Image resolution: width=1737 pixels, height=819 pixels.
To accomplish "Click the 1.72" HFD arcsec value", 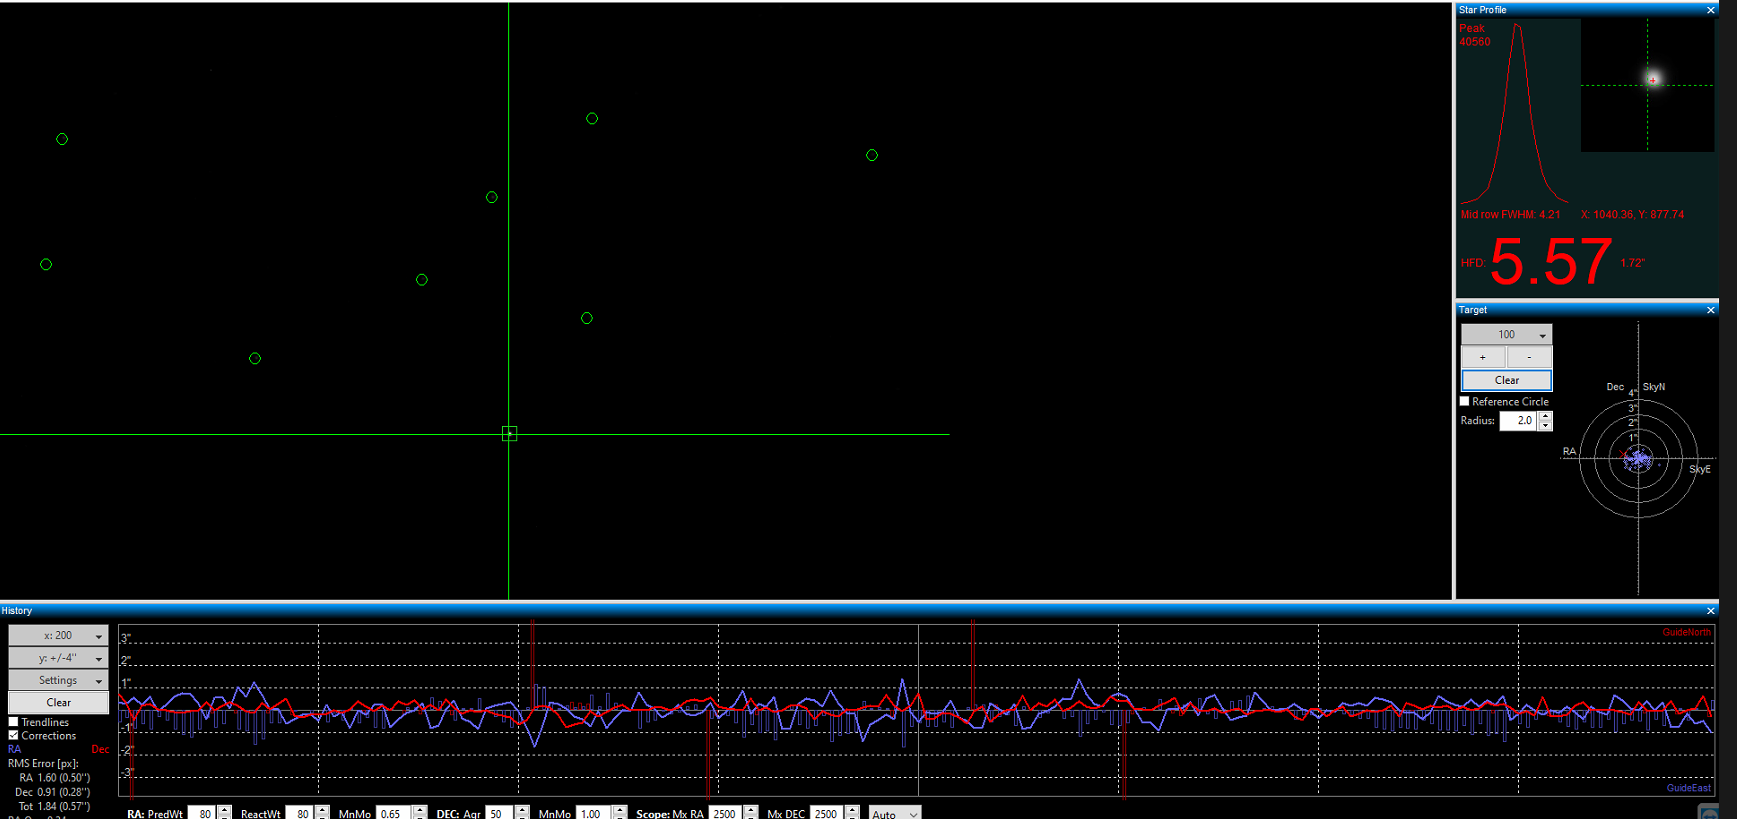I will [x=1633, y=263].
